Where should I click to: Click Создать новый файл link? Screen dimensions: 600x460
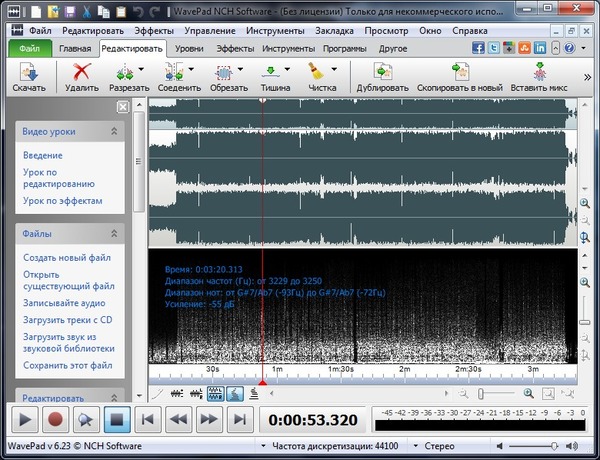(67, 258)
